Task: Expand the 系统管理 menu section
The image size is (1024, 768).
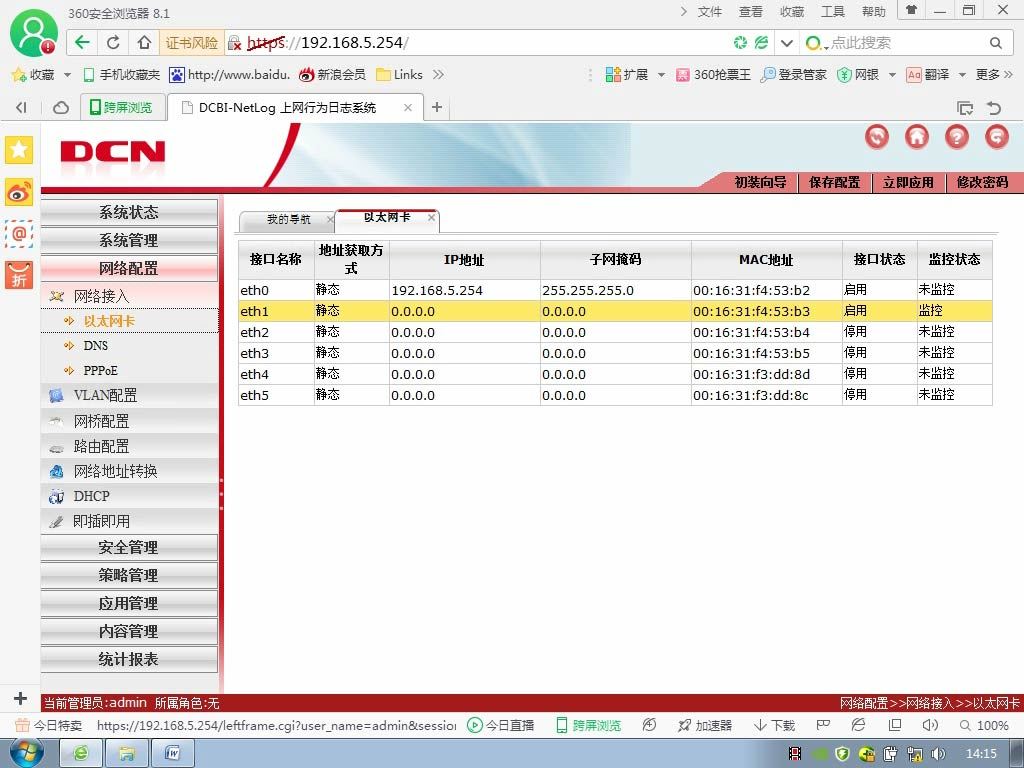Action: coord(129,240)
